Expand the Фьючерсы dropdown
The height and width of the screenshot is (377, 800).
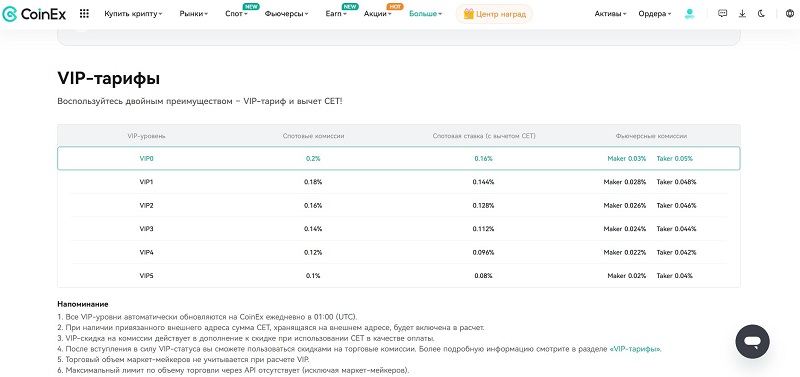point(286,14)
